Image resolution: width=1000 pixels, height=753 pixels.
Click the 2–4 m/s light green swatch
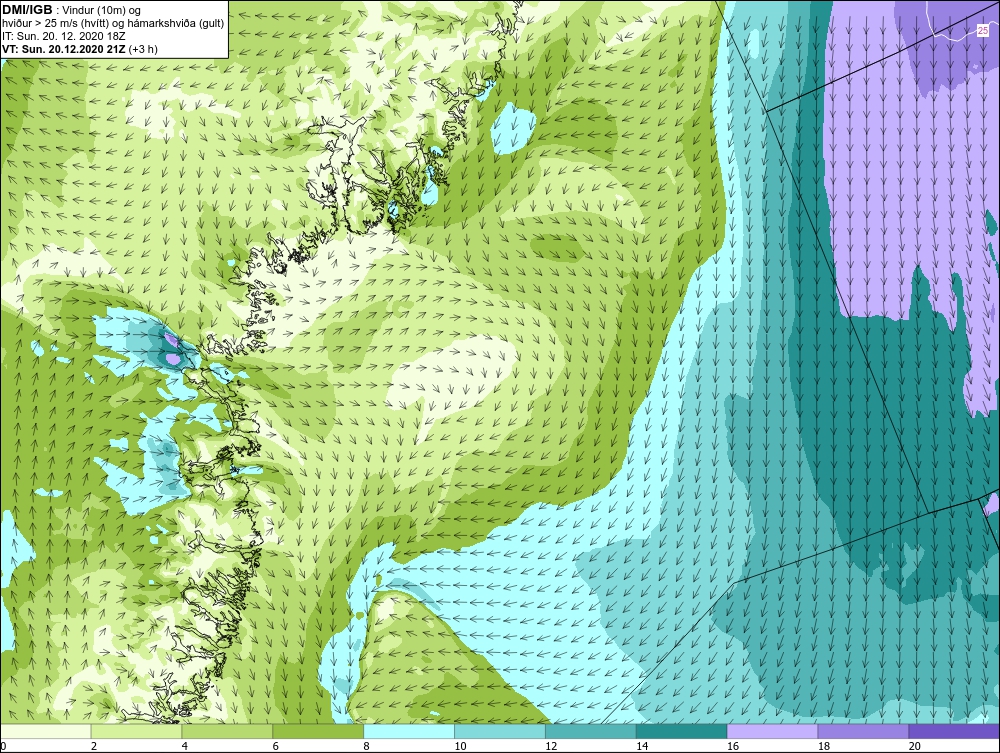coord(136,731)
